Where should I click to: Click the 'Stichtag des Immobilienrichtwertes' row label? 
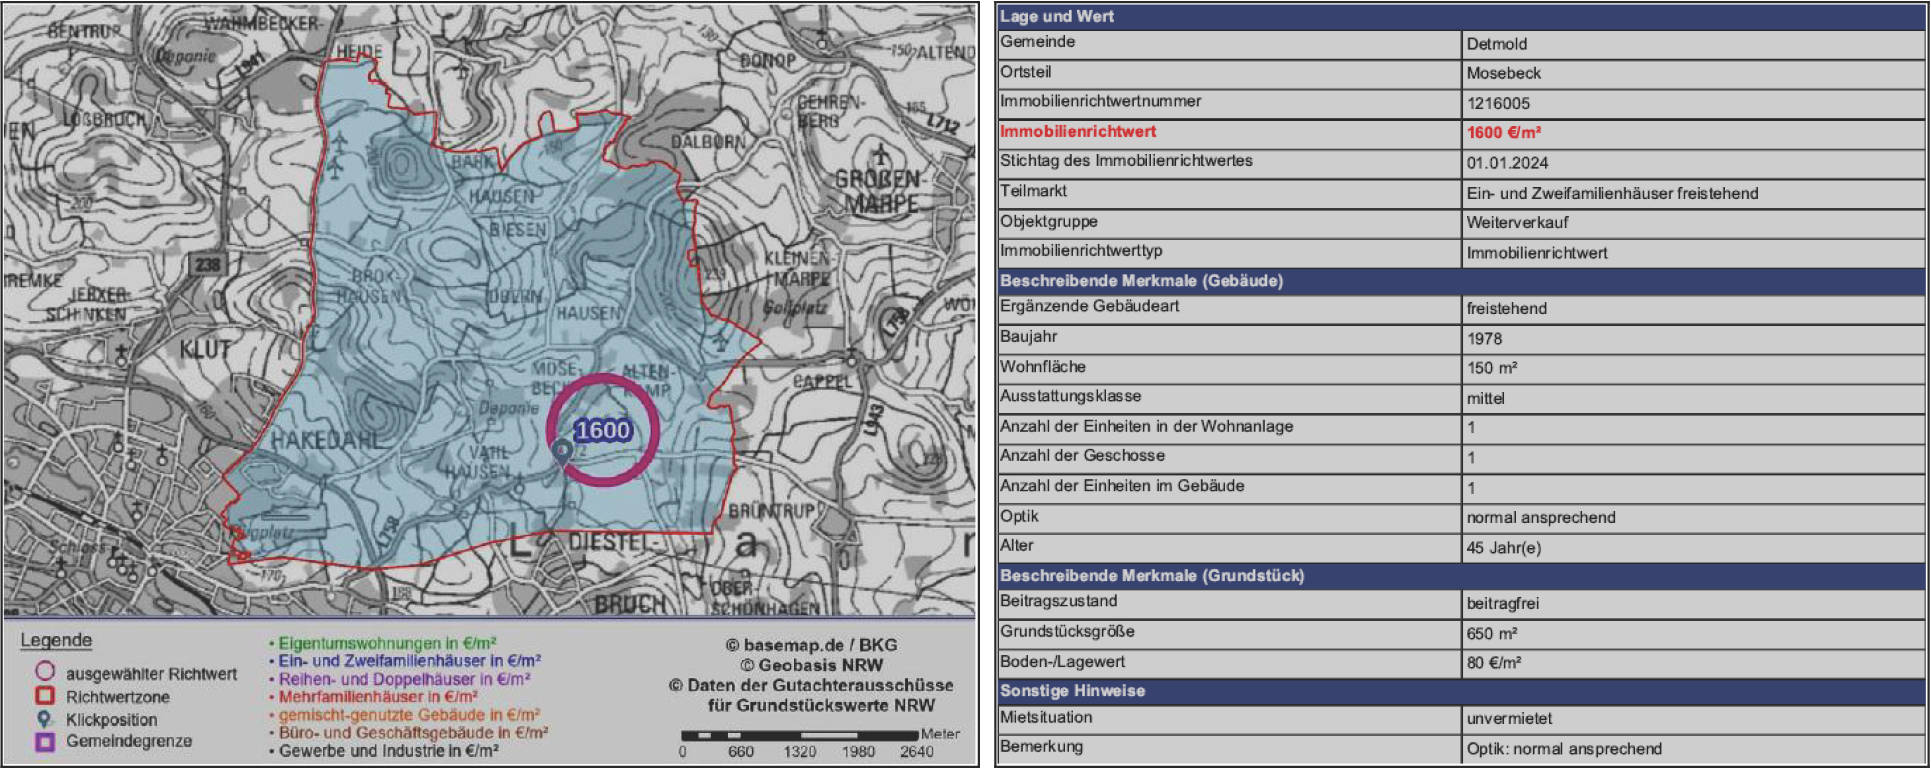[1126, 160]
